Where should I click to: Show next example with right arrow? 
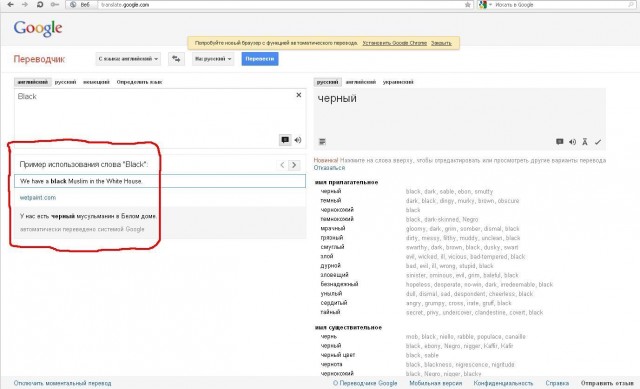(x=294, y=165)
